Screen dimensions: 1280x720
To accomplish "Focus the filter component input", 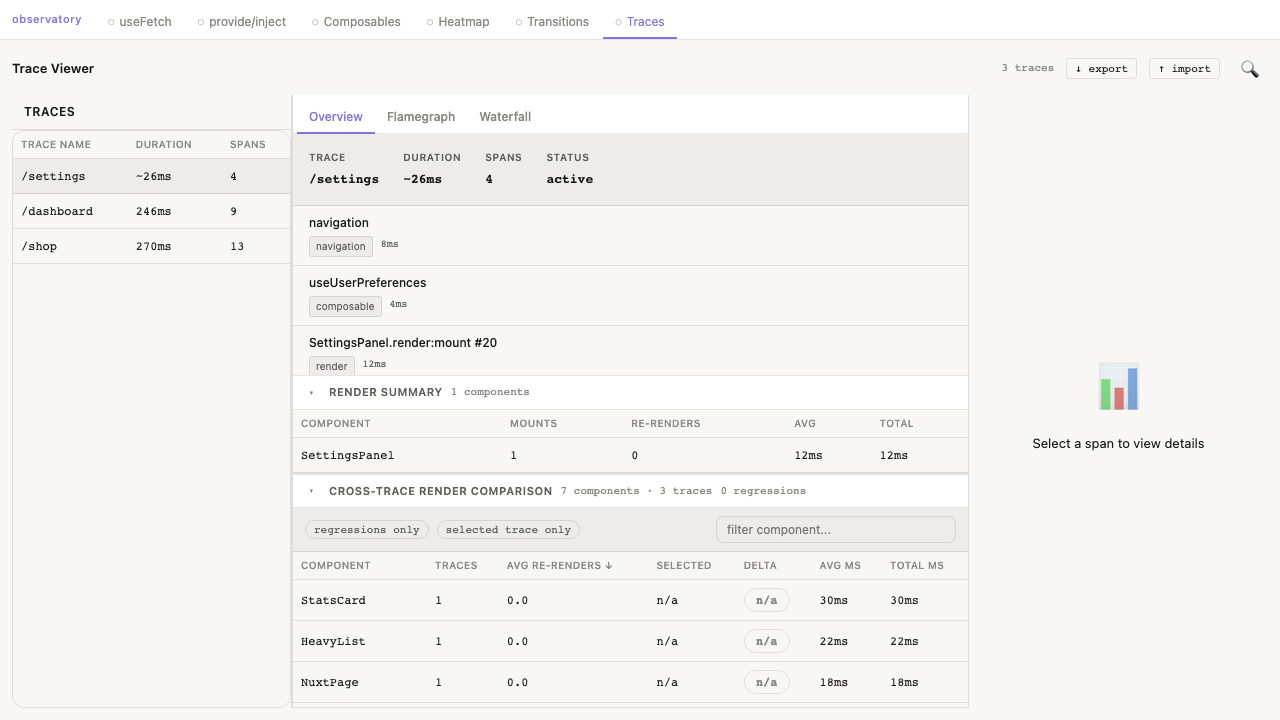I will tap(836, 530).
